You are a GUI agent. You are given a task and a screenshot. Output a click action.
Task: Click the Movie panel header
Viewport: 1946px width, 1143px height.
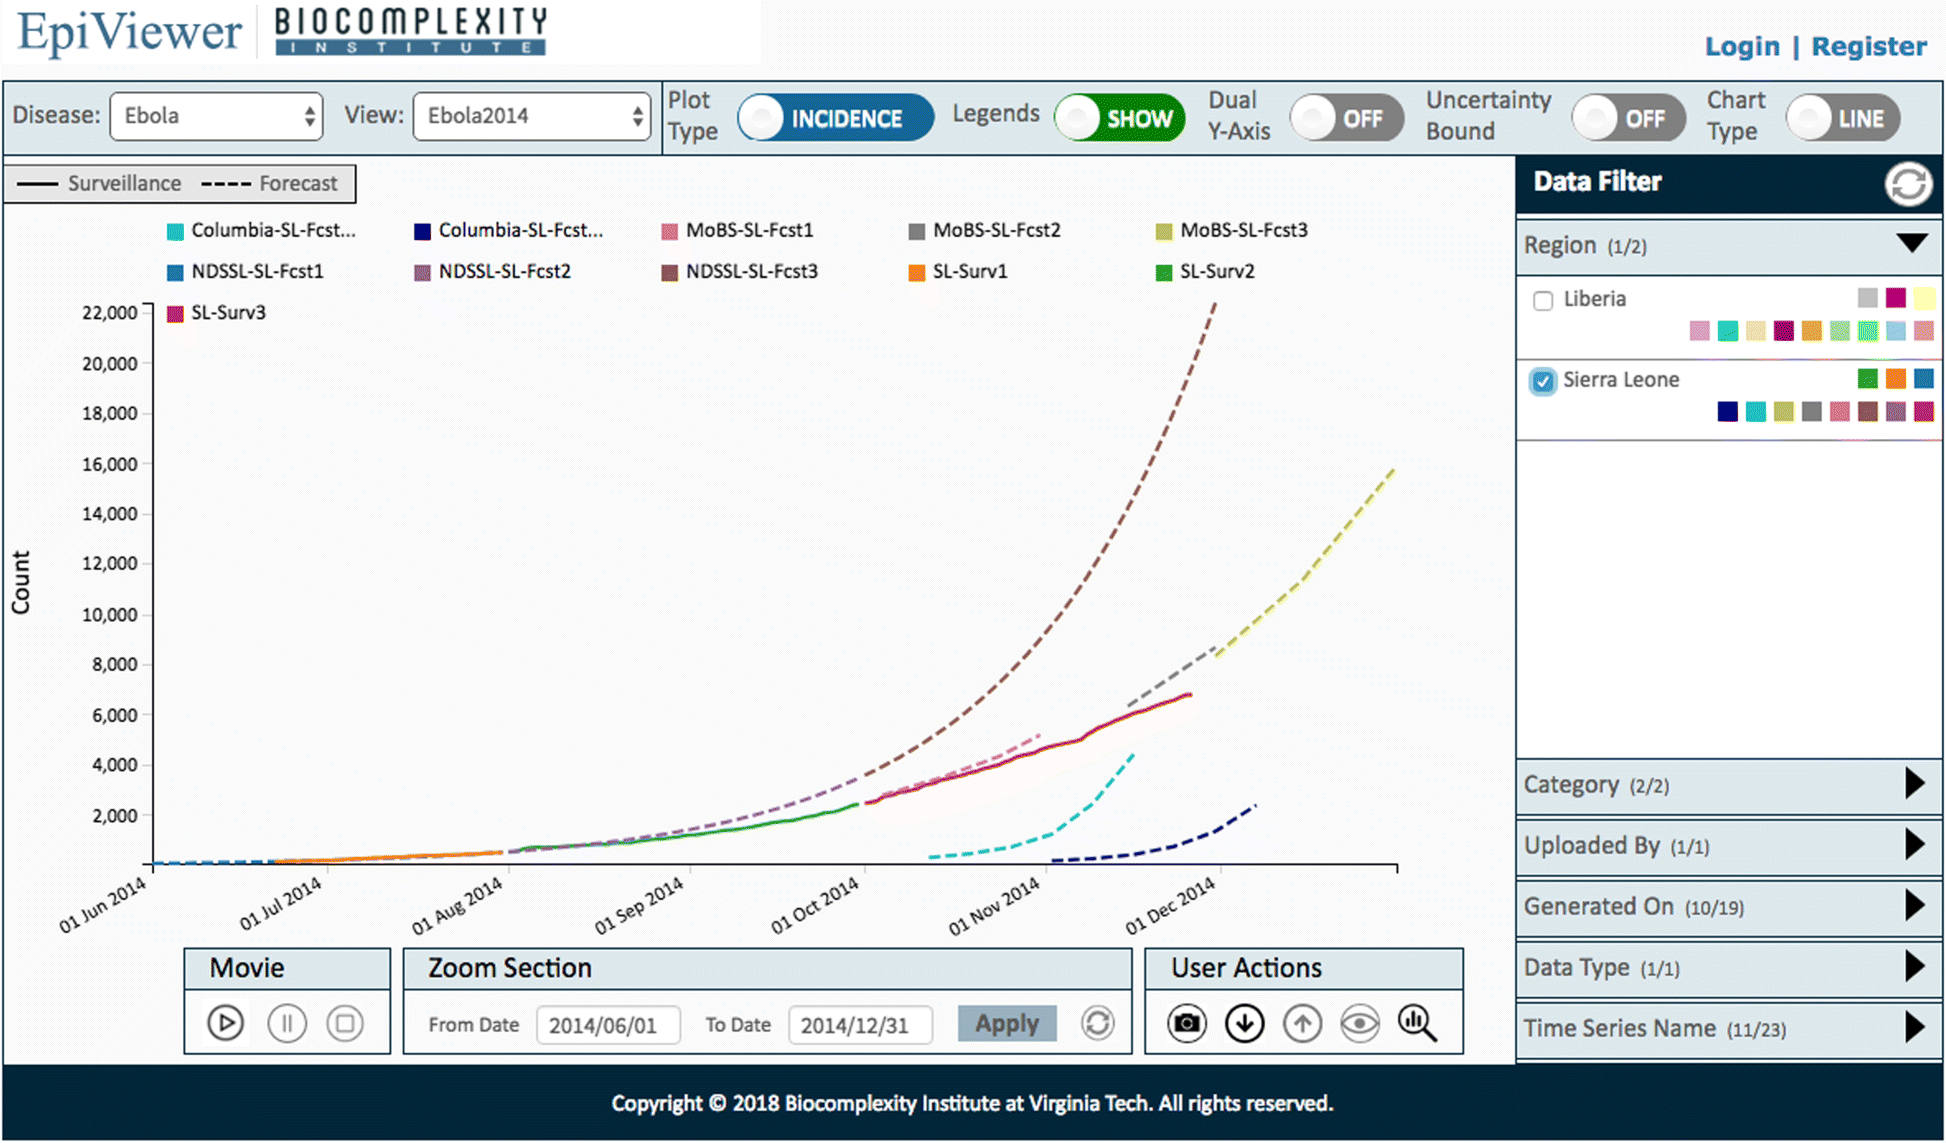(x=287, y=968)
